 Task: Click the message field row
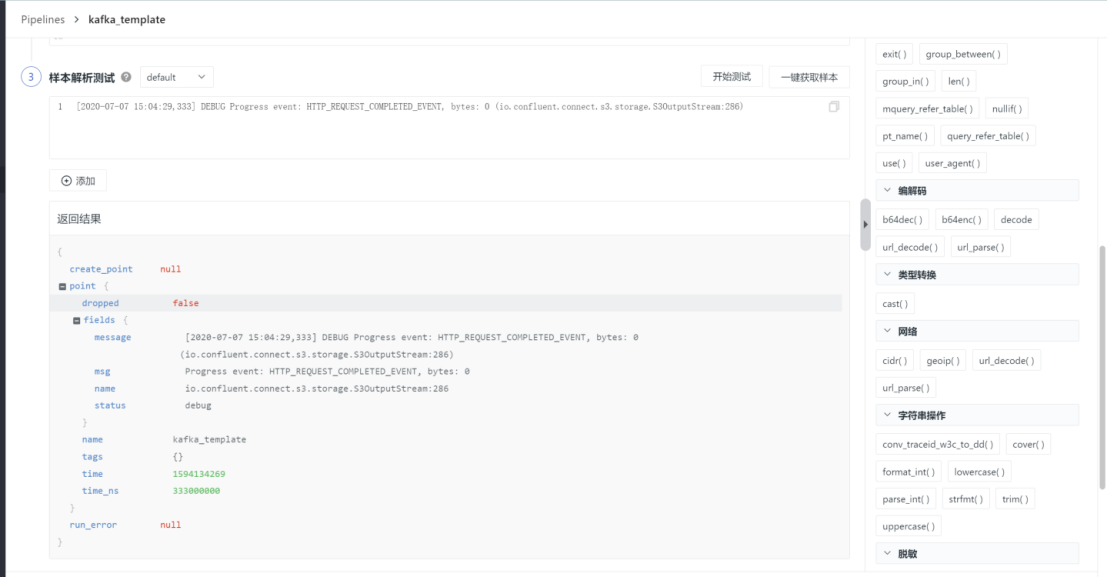445,346
